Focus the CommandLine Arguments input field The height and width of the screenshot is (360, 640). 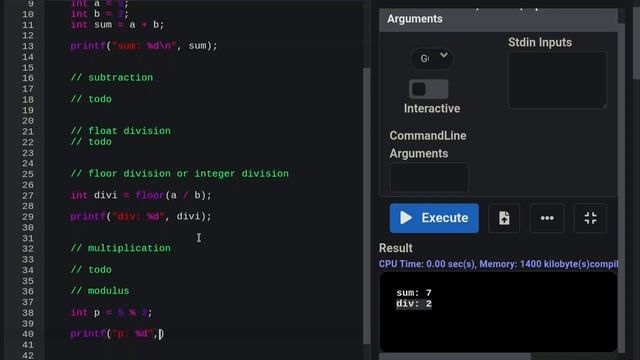point(429,177)
